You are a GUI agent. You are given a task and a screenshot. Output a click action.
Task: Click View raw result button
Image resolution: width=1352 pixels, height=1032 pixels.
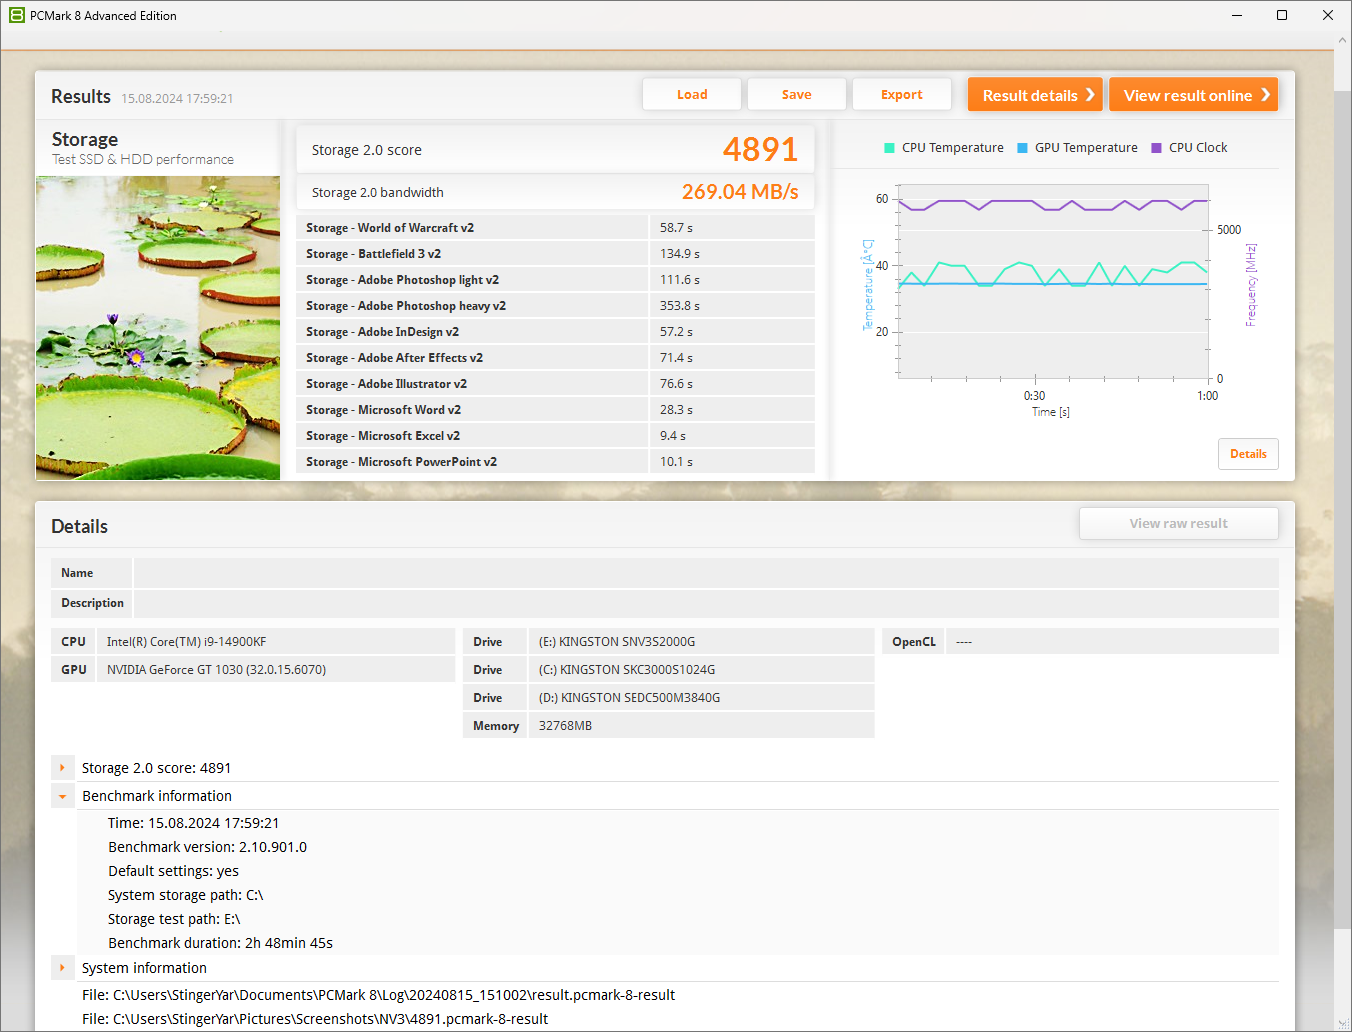coord(1179,523)
